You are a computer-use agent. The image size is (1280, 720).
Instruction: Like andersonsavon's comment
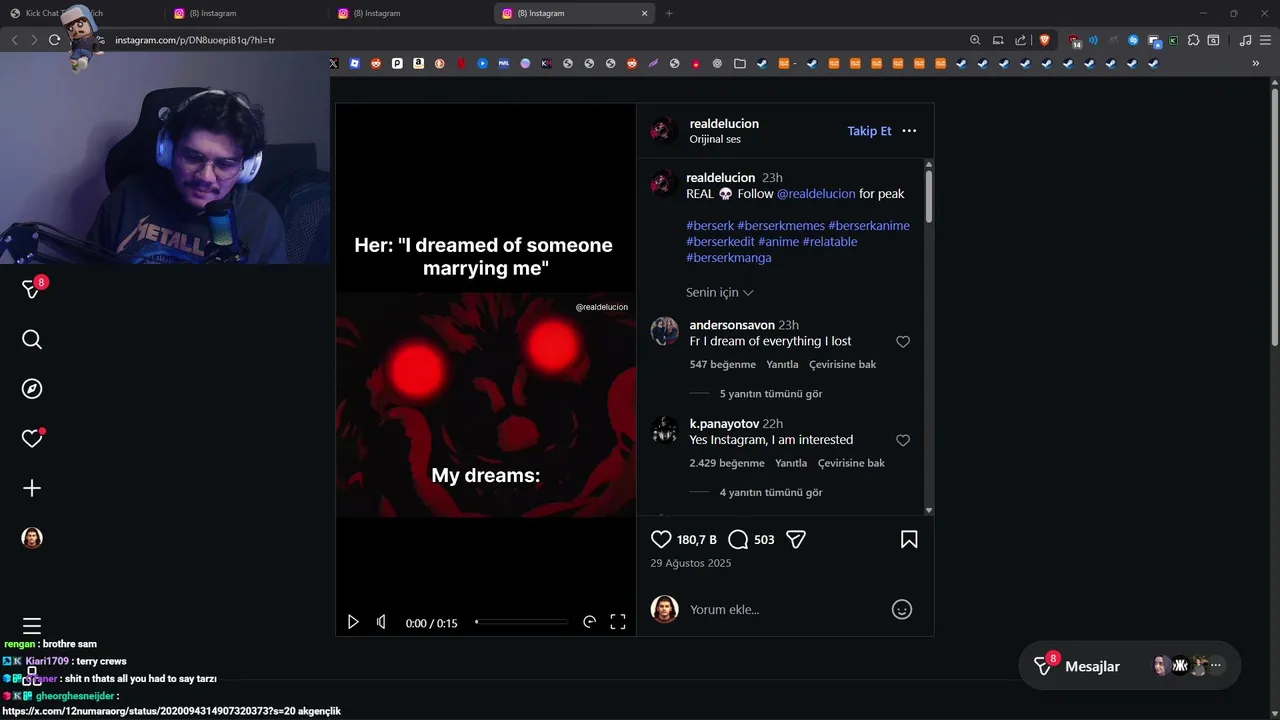[903, 342]
